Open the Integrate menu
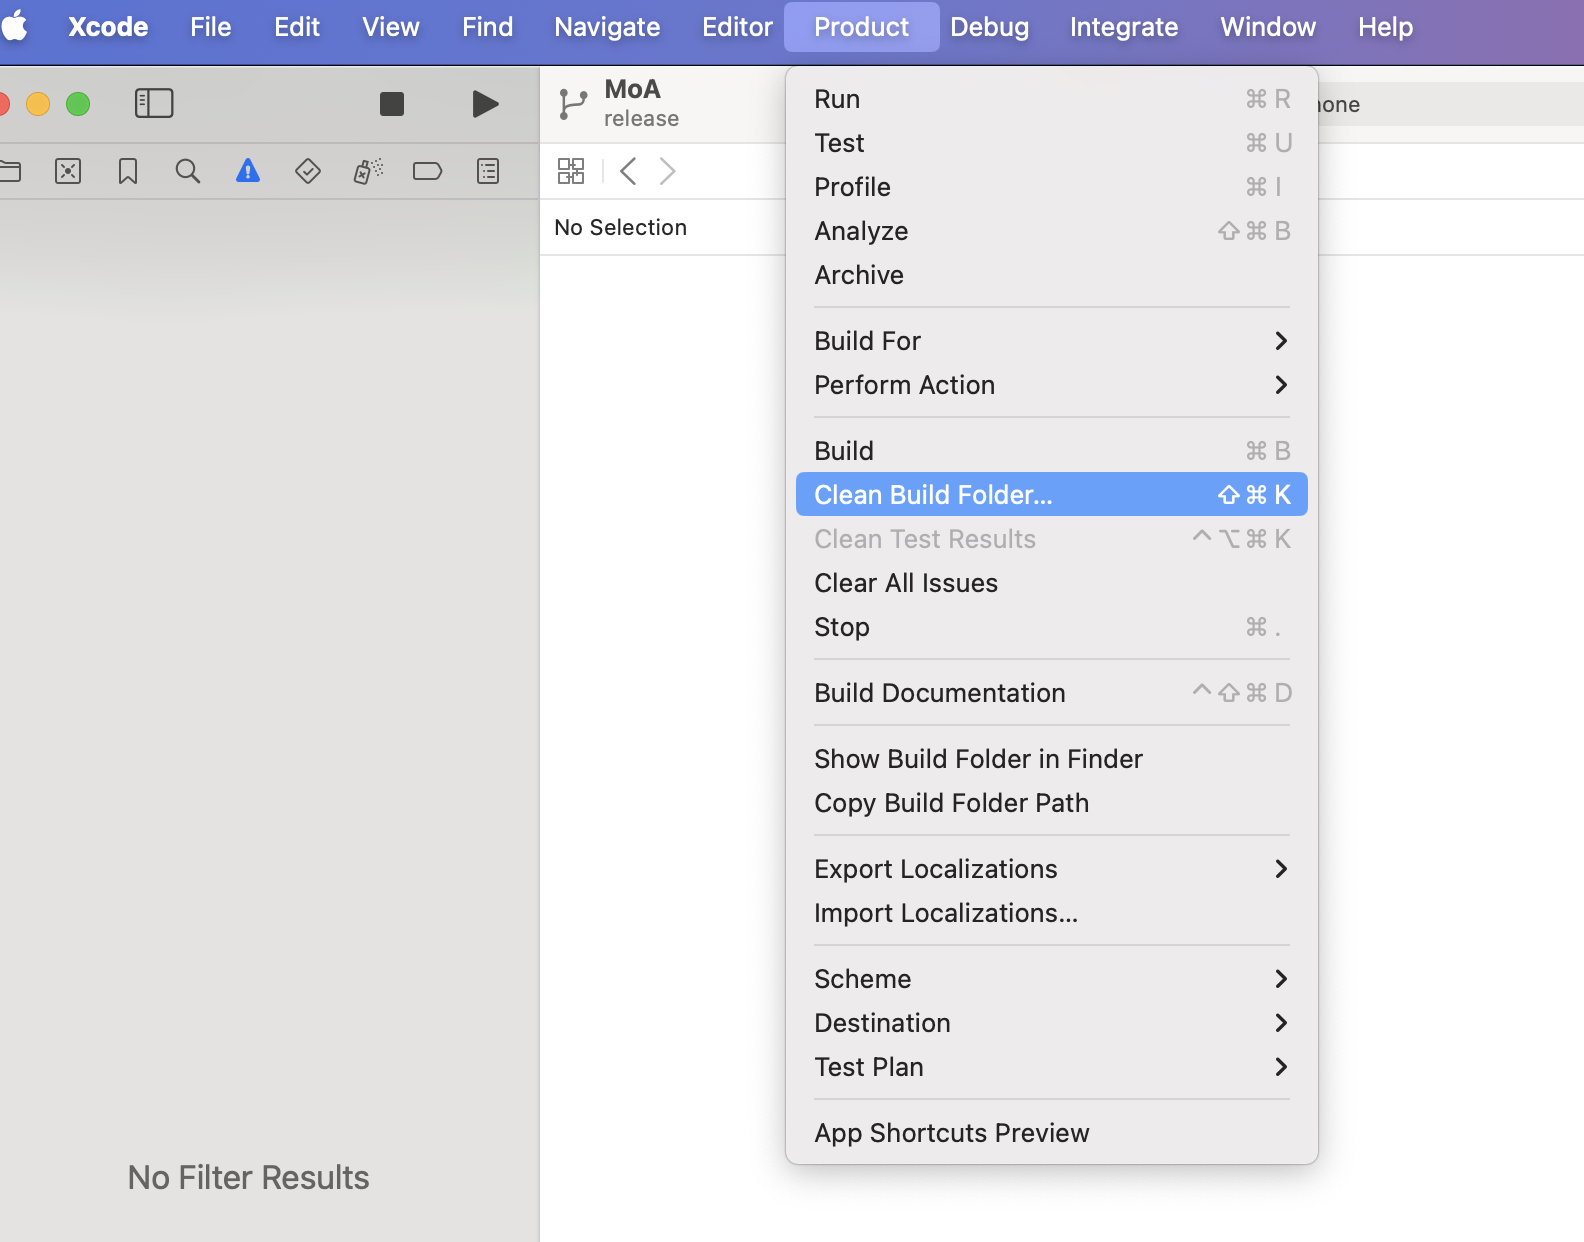 click(x=1124, y=27)
